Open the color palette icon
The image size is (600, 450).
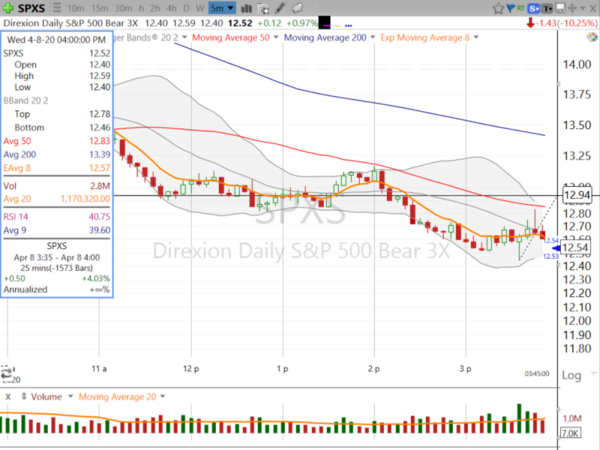point(592,37)
